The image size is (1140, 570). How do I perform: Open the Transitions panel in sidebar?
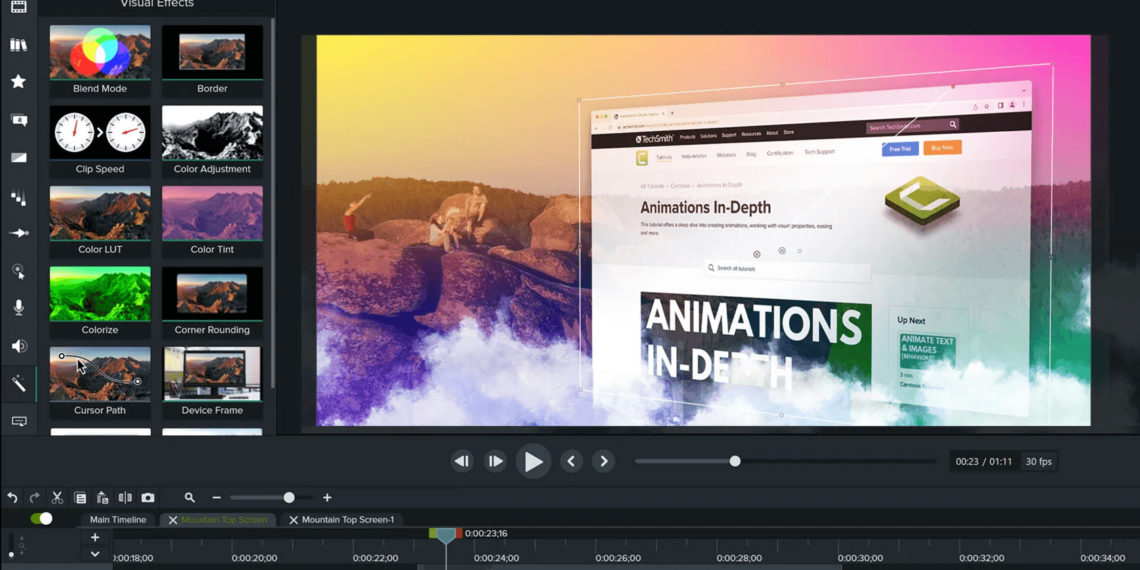(x=19, y=157)
